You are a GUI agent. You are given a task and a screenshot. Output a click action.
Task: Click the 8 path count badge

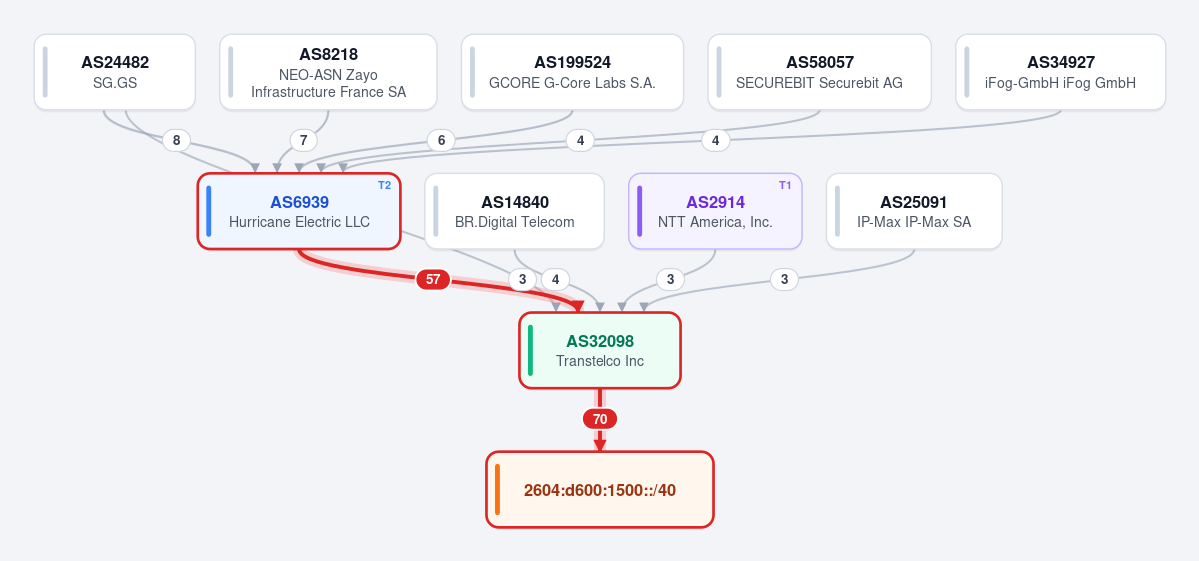pos(177,140)
